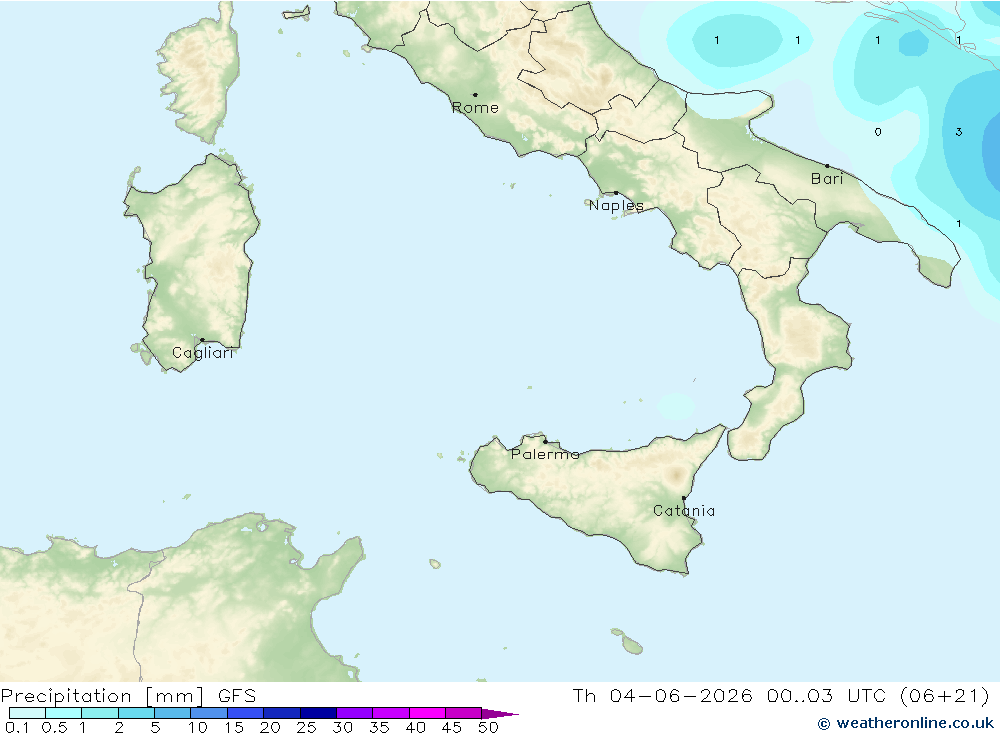Pick the 30–35 mm purple legend swatch
This screenshot has height=733, width=1000.
pos(355,713)
